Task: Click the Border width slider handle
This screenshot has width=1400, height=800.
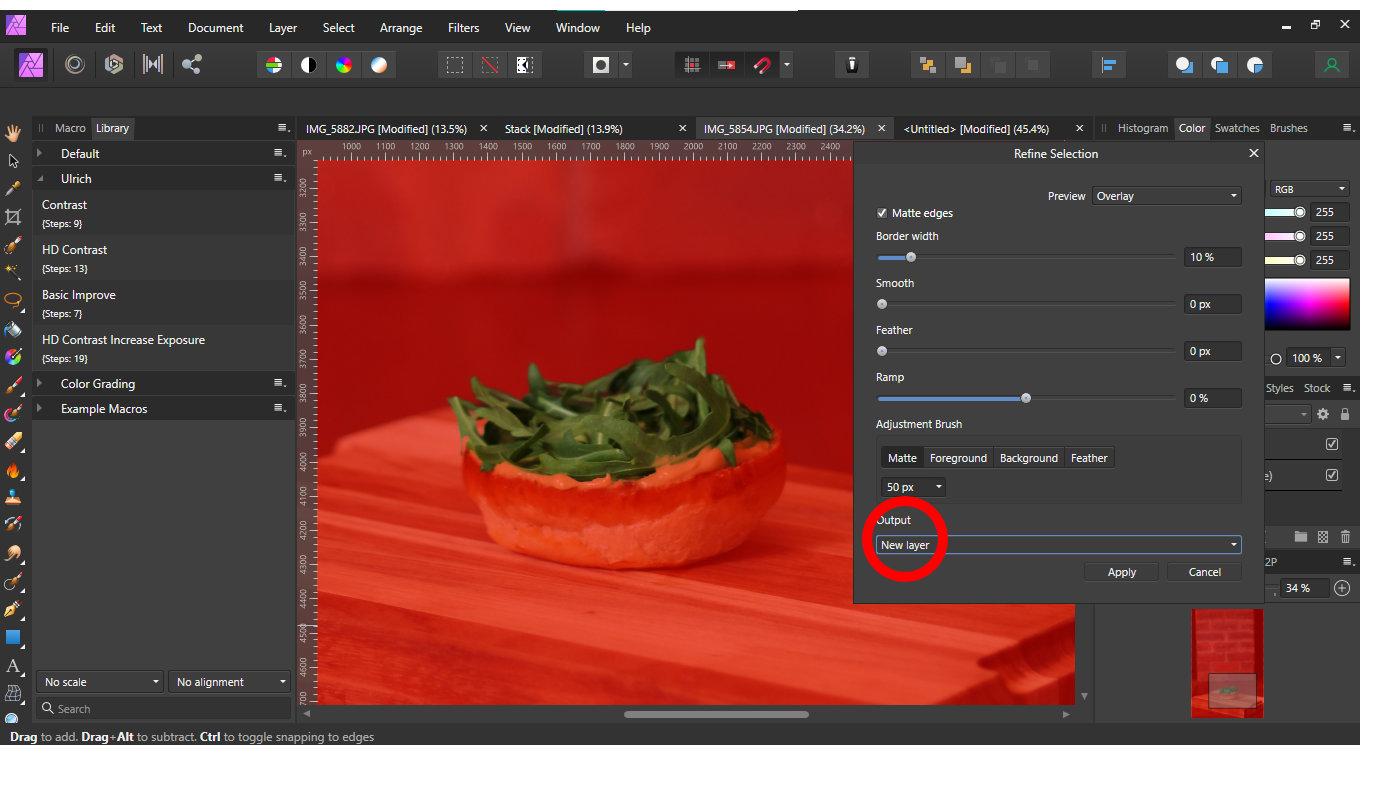Action: 910,257
